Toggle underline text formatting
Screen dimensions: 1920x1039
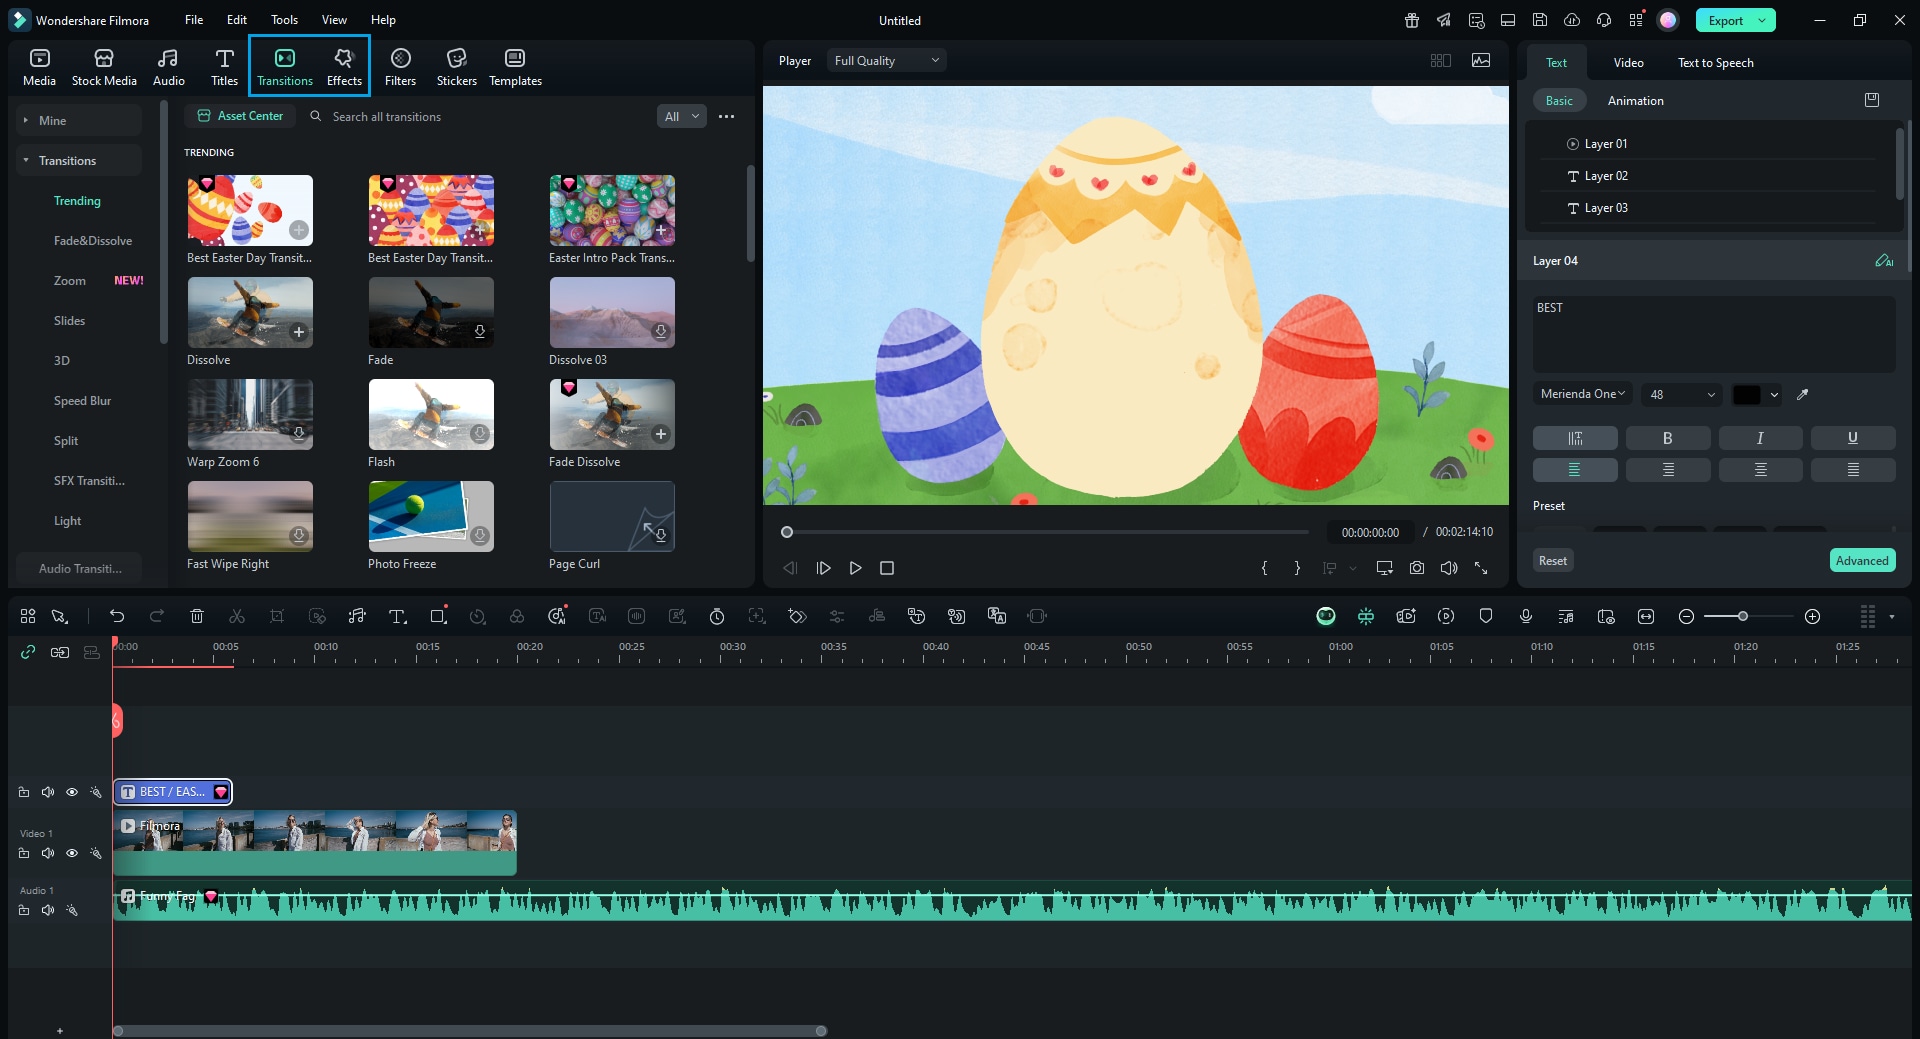point(1853,438)
